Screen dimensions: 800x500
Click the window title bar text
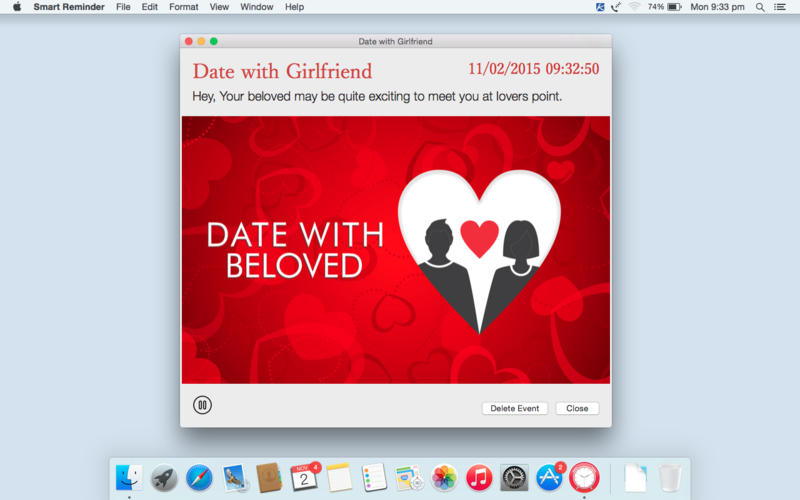(395, 41)
